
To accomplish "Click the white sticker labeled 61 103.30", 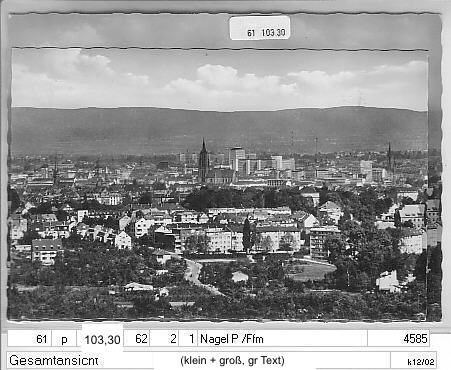I will point(260,28).
